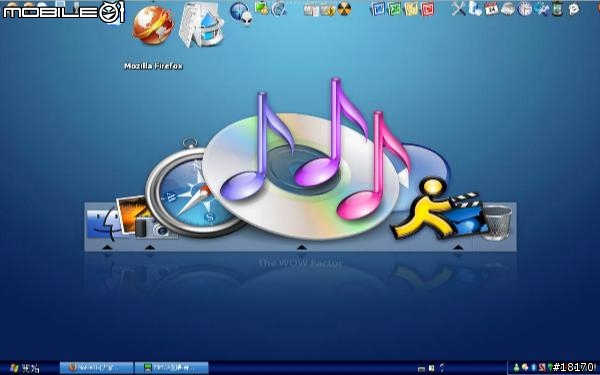Launch Microsoft Word from the top dock
The image size is (600, 375).
pyautogui.click(x=378, y=8)
